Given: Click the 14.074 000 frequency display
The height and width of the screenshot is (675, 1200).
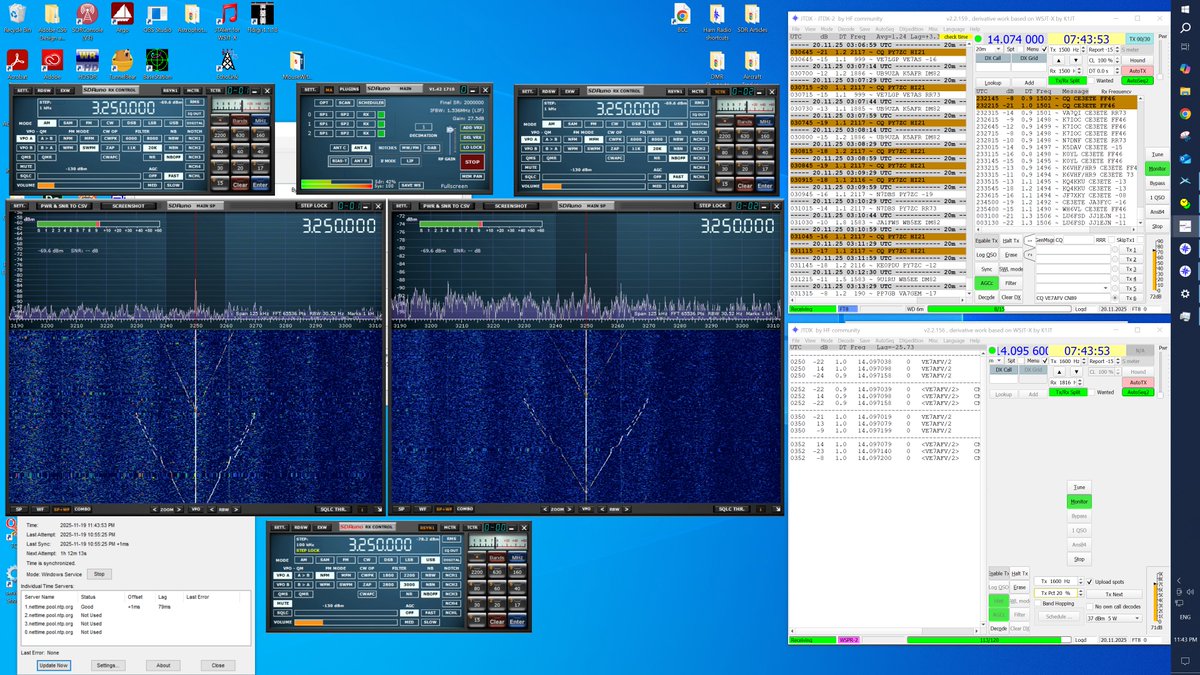Looking at the screenshot, I should (x=1016, y=39).
